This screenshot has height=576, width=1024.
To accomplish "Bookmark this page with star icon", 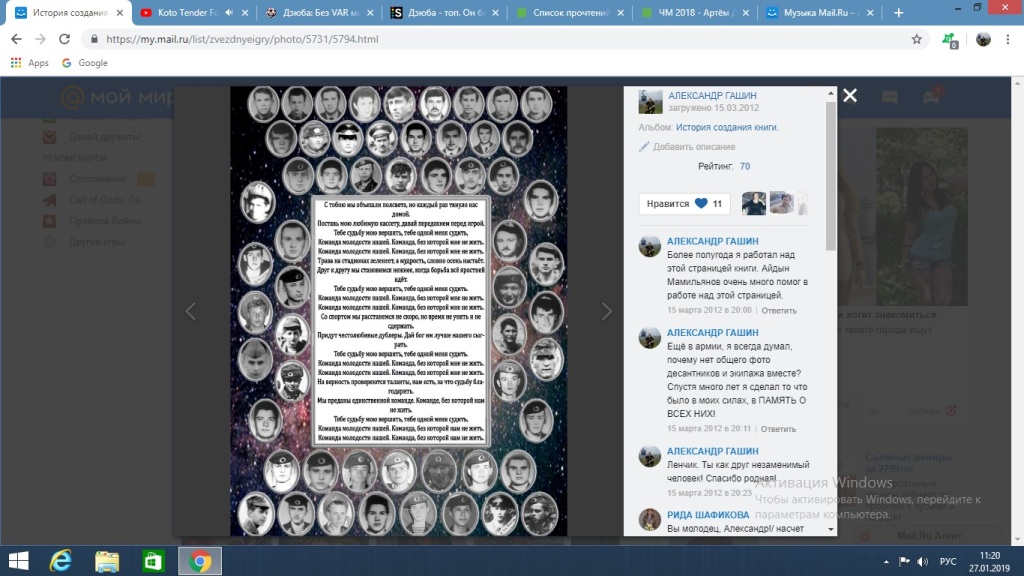I will tap(917, 39).
